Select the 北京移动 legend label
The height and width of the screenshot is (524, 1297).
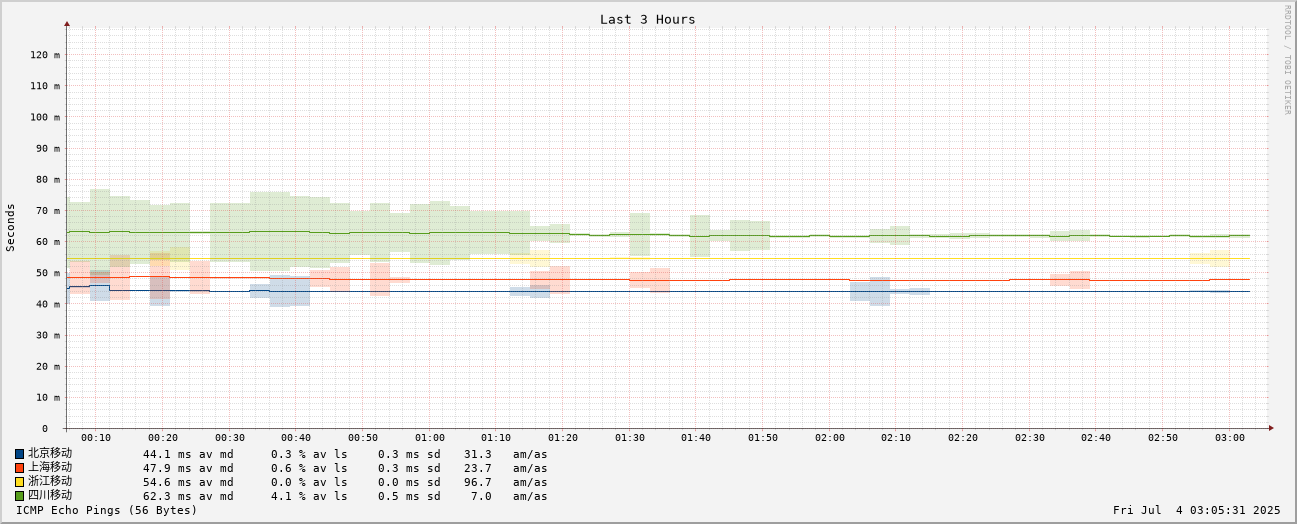pyautogui.click(x=50, y=453)
